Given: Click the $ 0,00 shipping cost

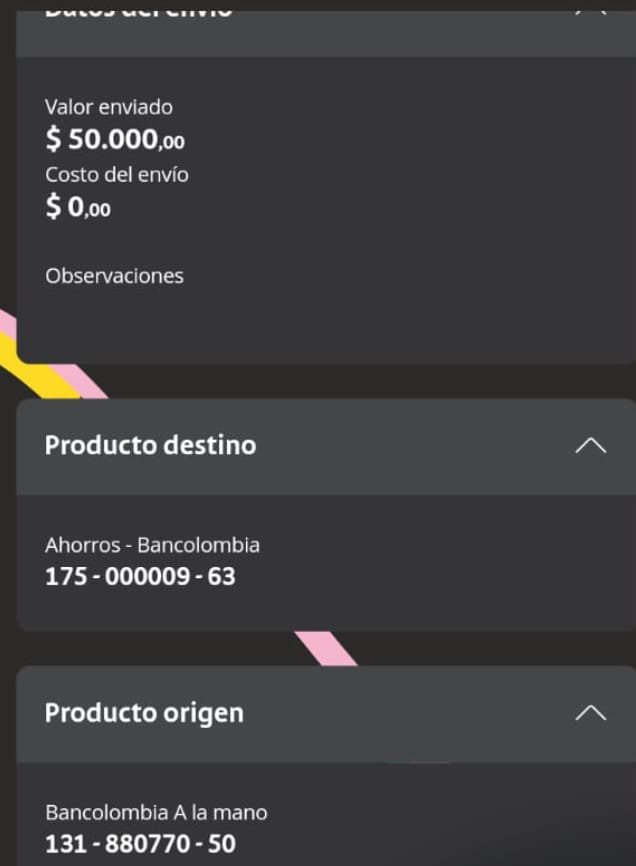Looking at the screenshot, I should pos(78,208).
